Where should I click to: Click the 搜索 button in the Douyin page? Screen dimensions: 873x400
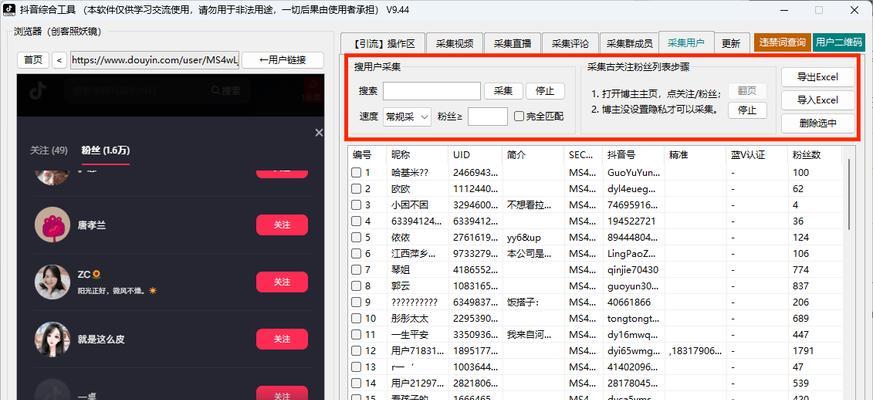pyautogui.click(x=225, y=91)
